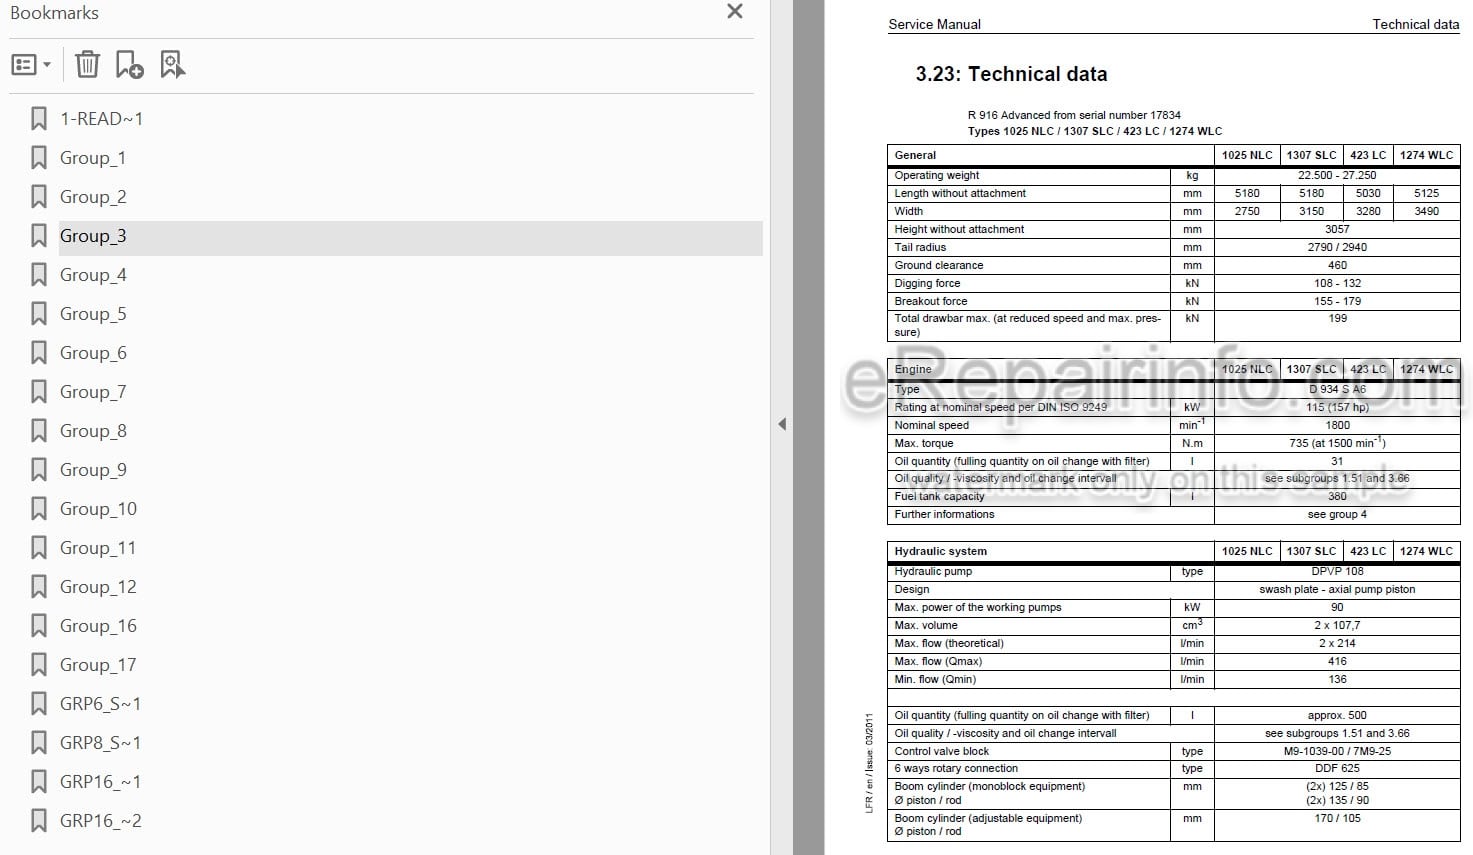Click 'Nominal speed' engine row
The width and height of the screenshot is (1473, 855).
click(x=931, y=425)
